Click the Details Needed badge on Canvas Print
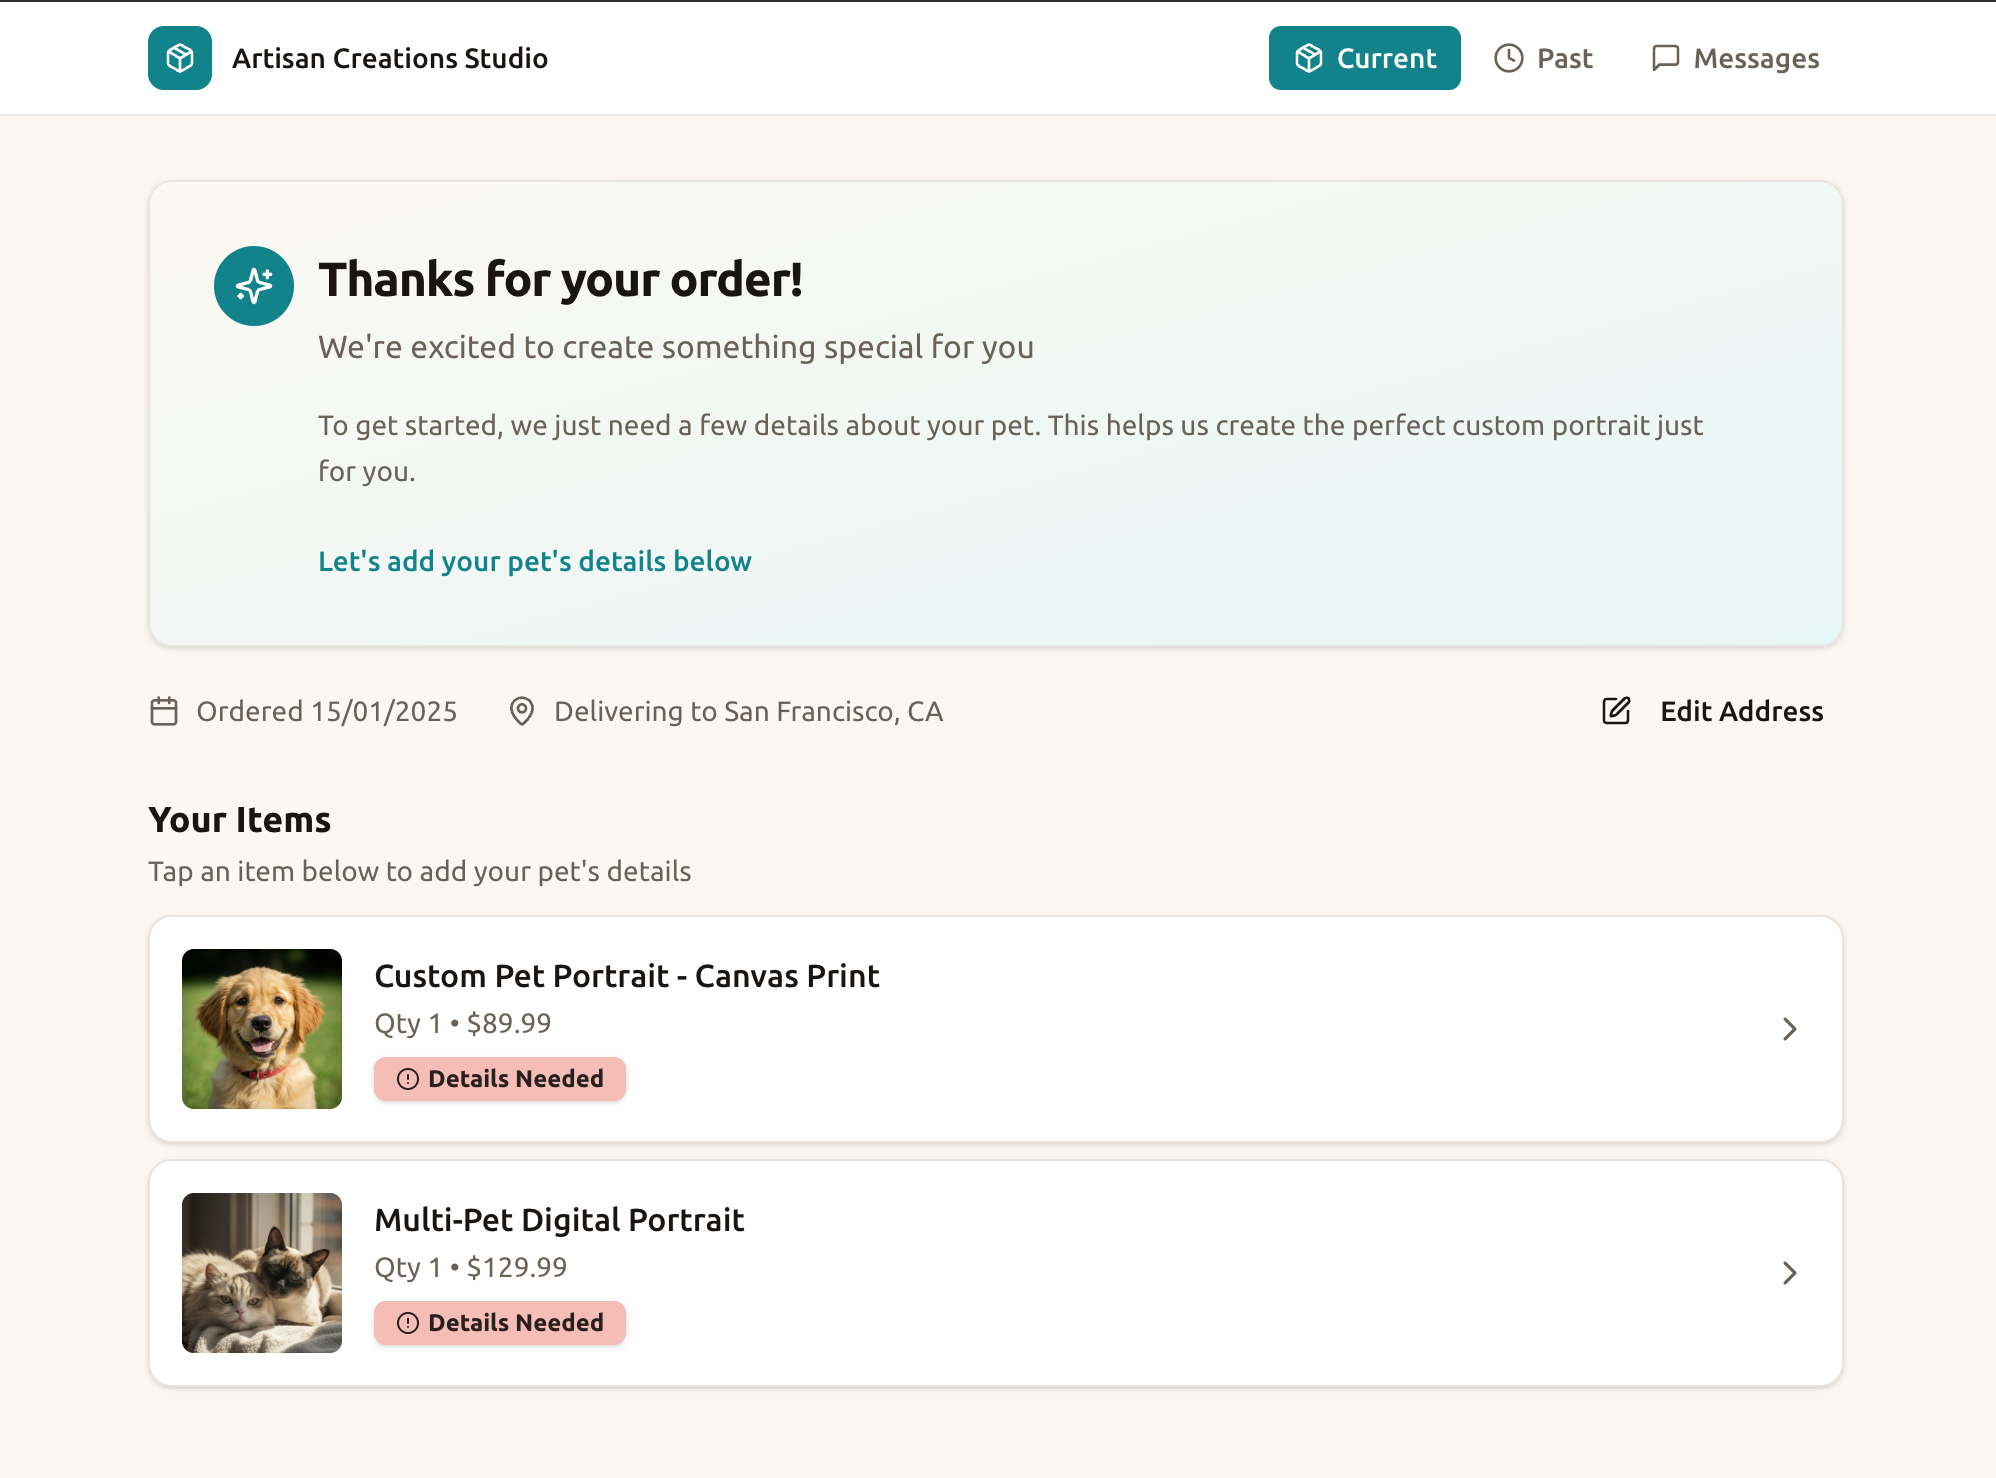1996x1478 pixels. 499,1079
